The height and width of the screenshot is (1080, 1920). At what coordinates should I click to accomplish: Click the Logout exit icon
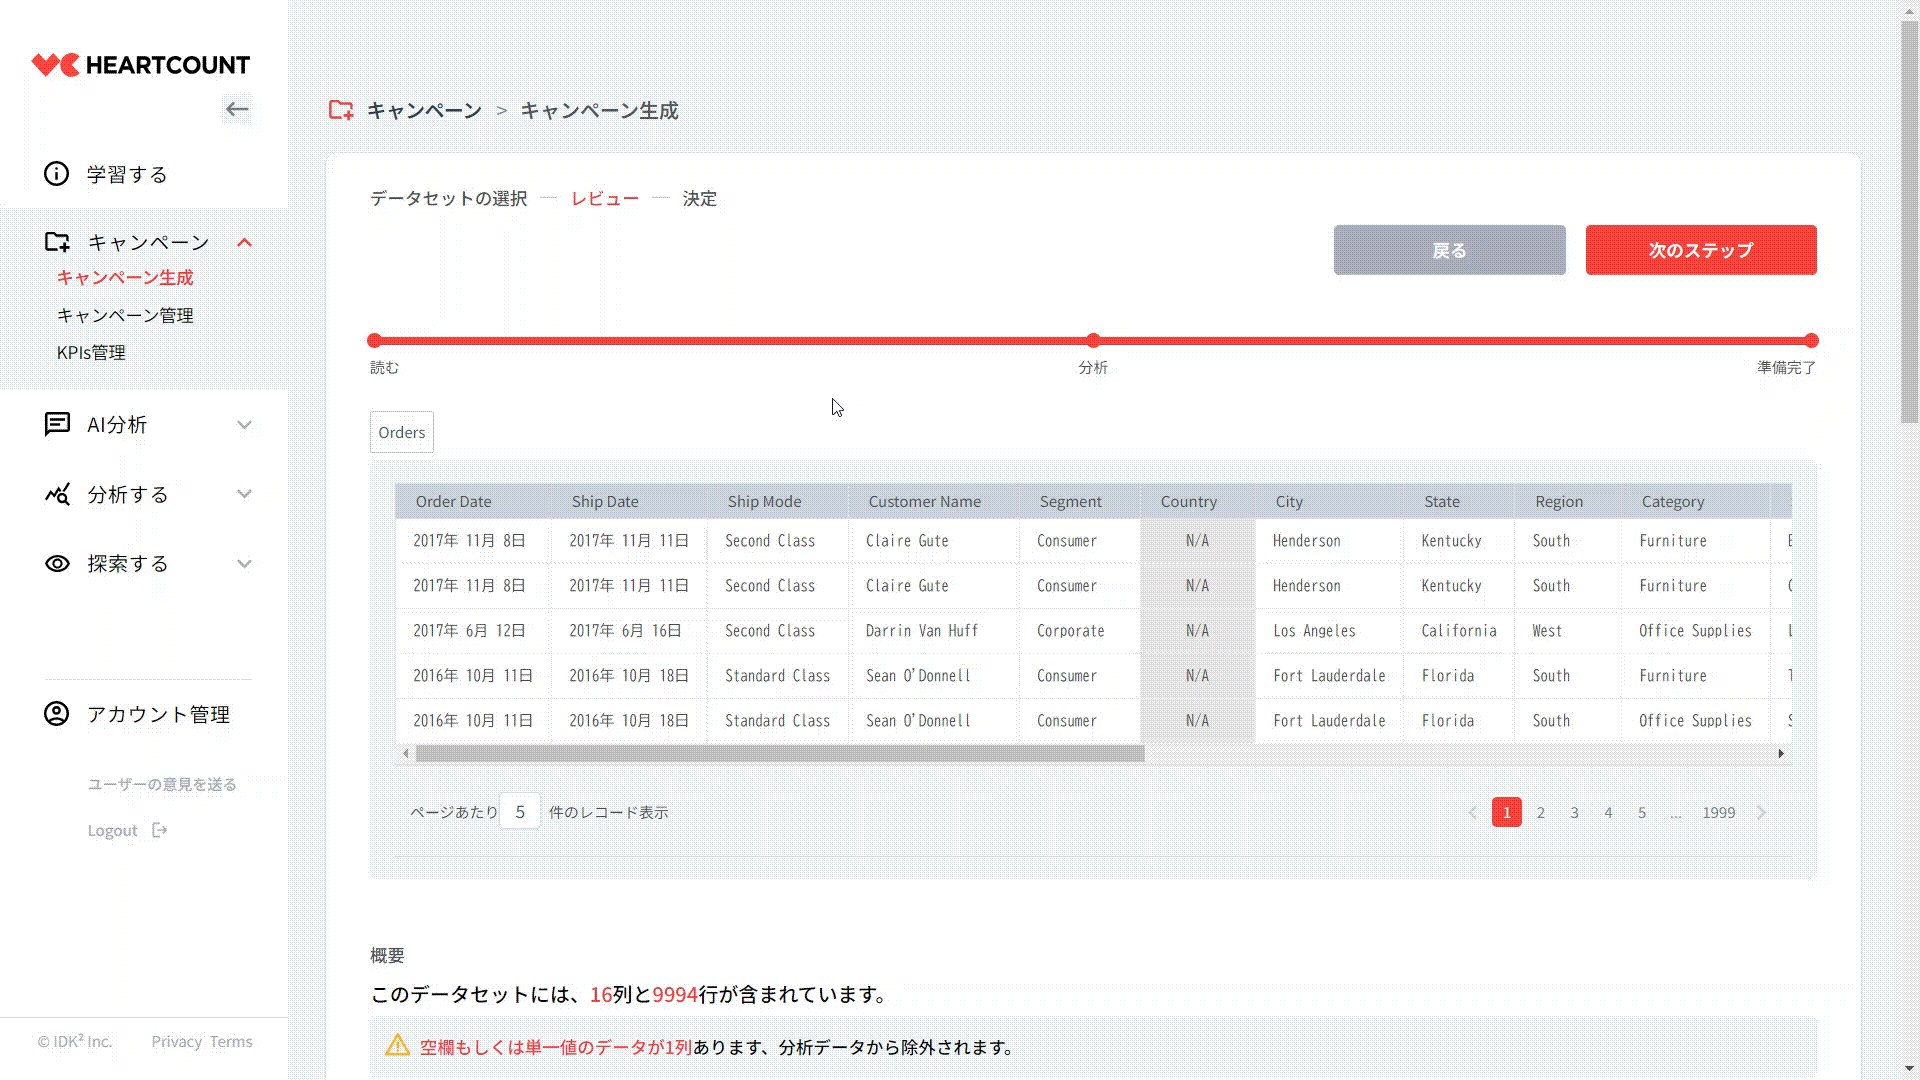click(x=160, y=830)
